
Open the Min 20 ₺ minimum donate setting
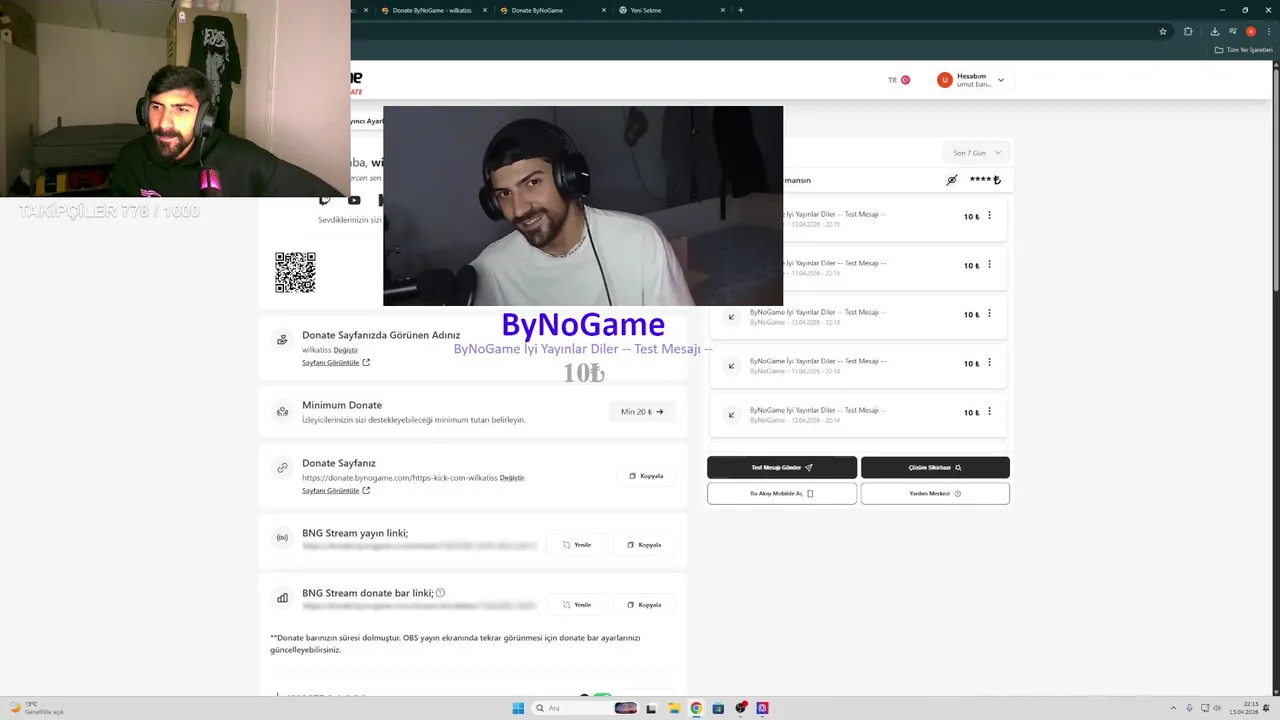coord(642,412)
